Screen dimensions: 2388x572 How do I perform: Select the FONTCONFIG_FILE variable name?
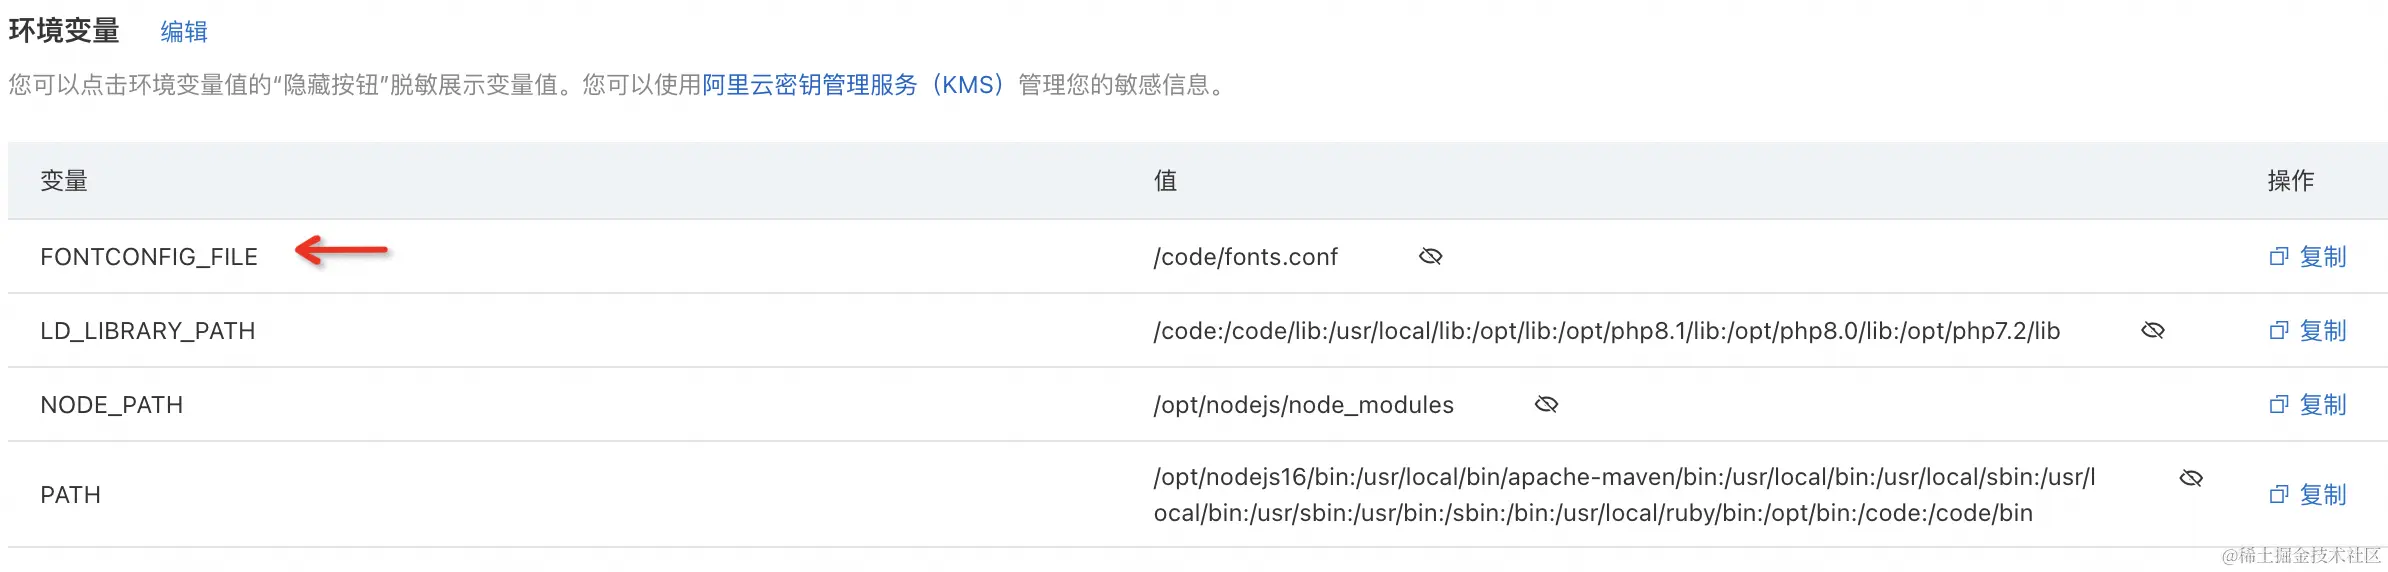pos(149,257)
